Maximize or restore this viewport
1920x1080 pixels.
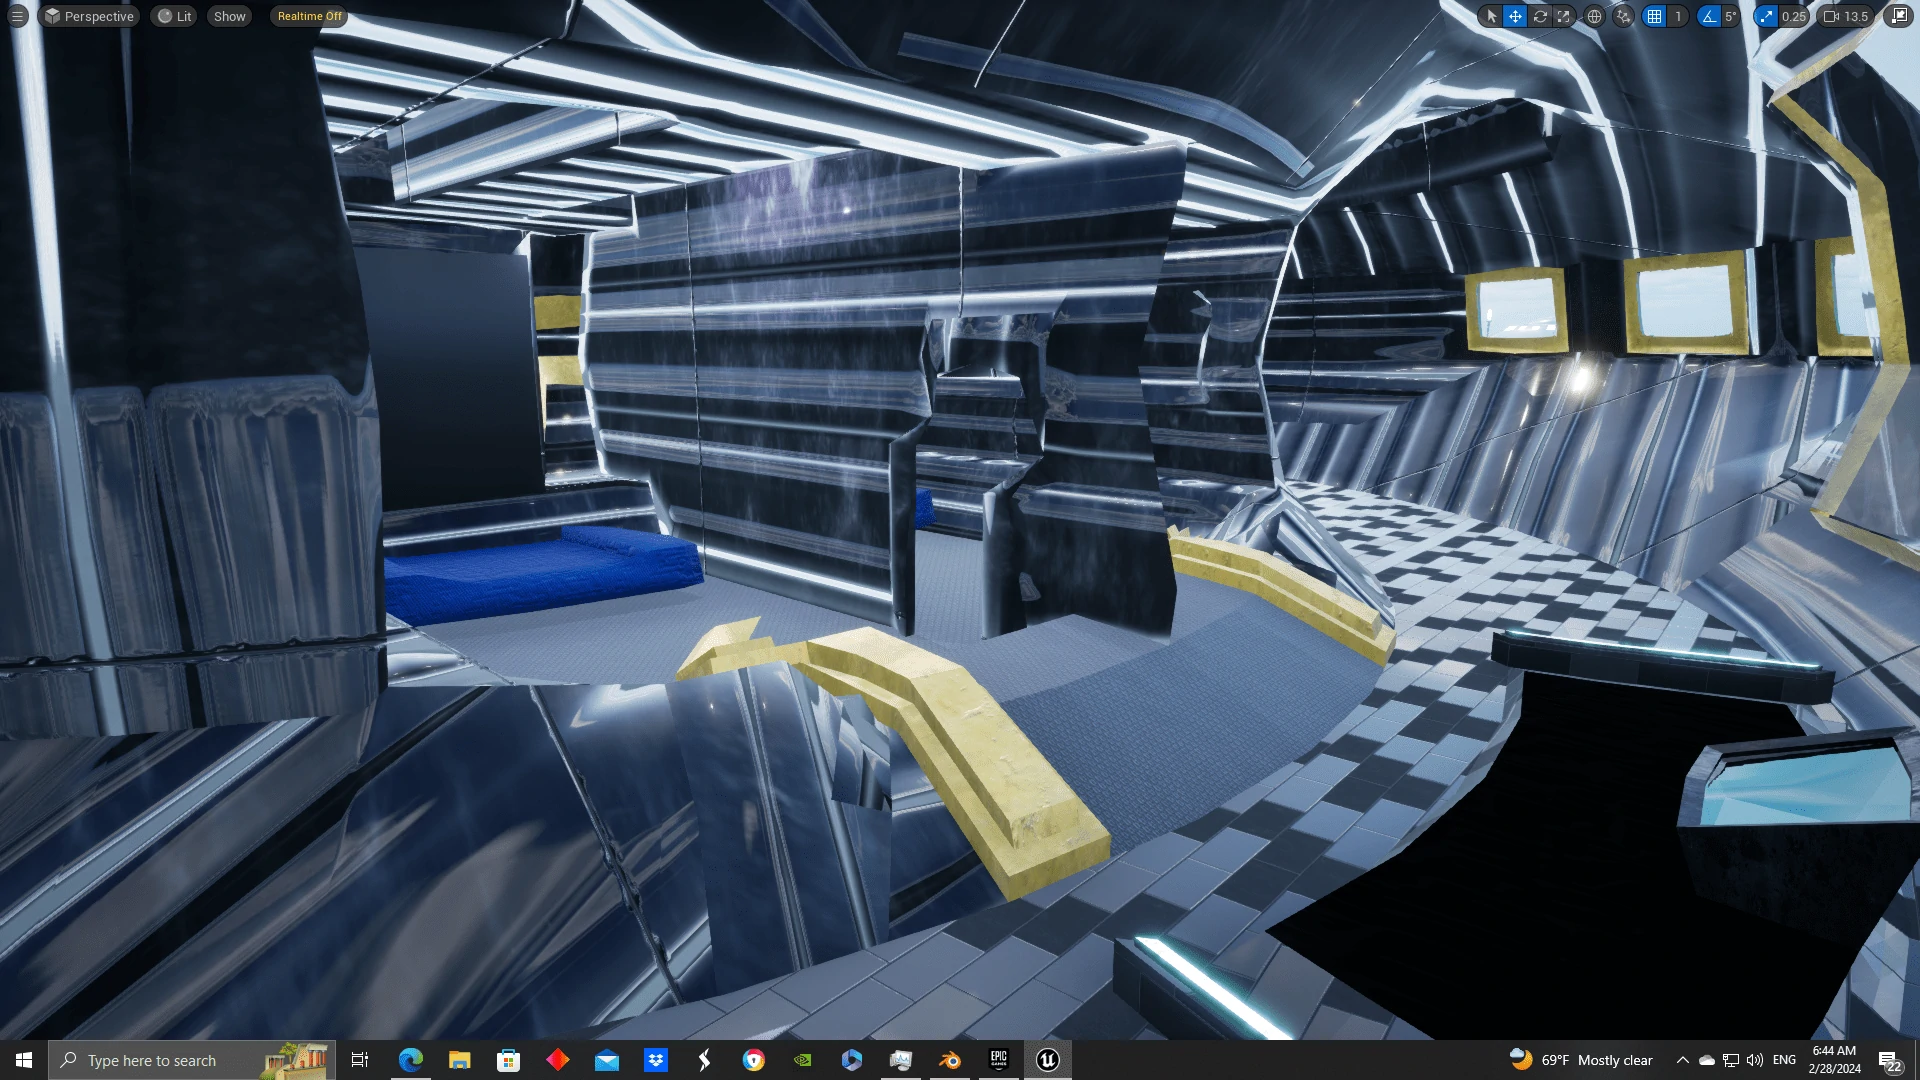(1898, 16)
